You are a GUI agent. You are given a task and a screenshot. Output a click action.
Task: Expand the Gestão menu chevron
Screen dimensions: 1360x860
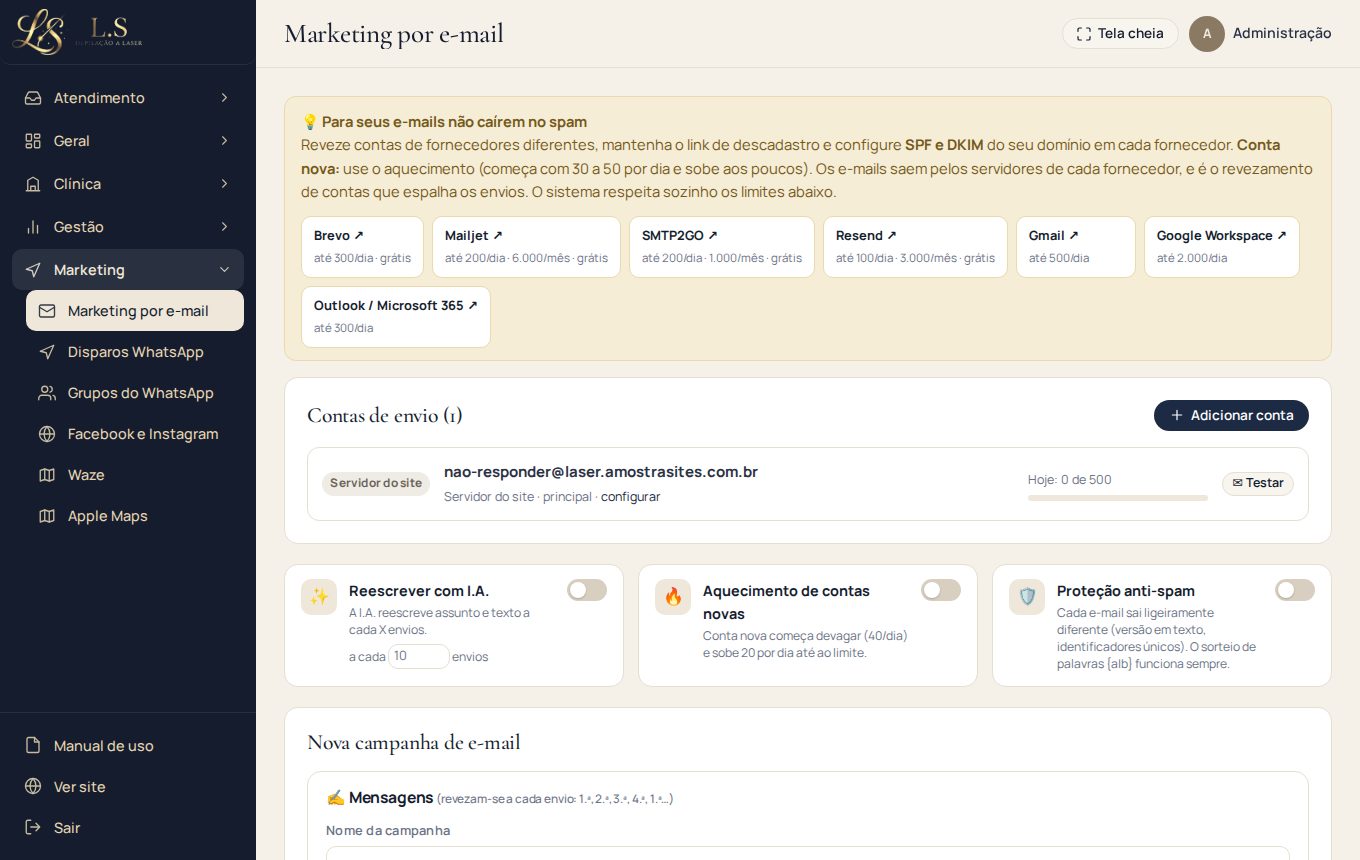(x=224, y=227)
